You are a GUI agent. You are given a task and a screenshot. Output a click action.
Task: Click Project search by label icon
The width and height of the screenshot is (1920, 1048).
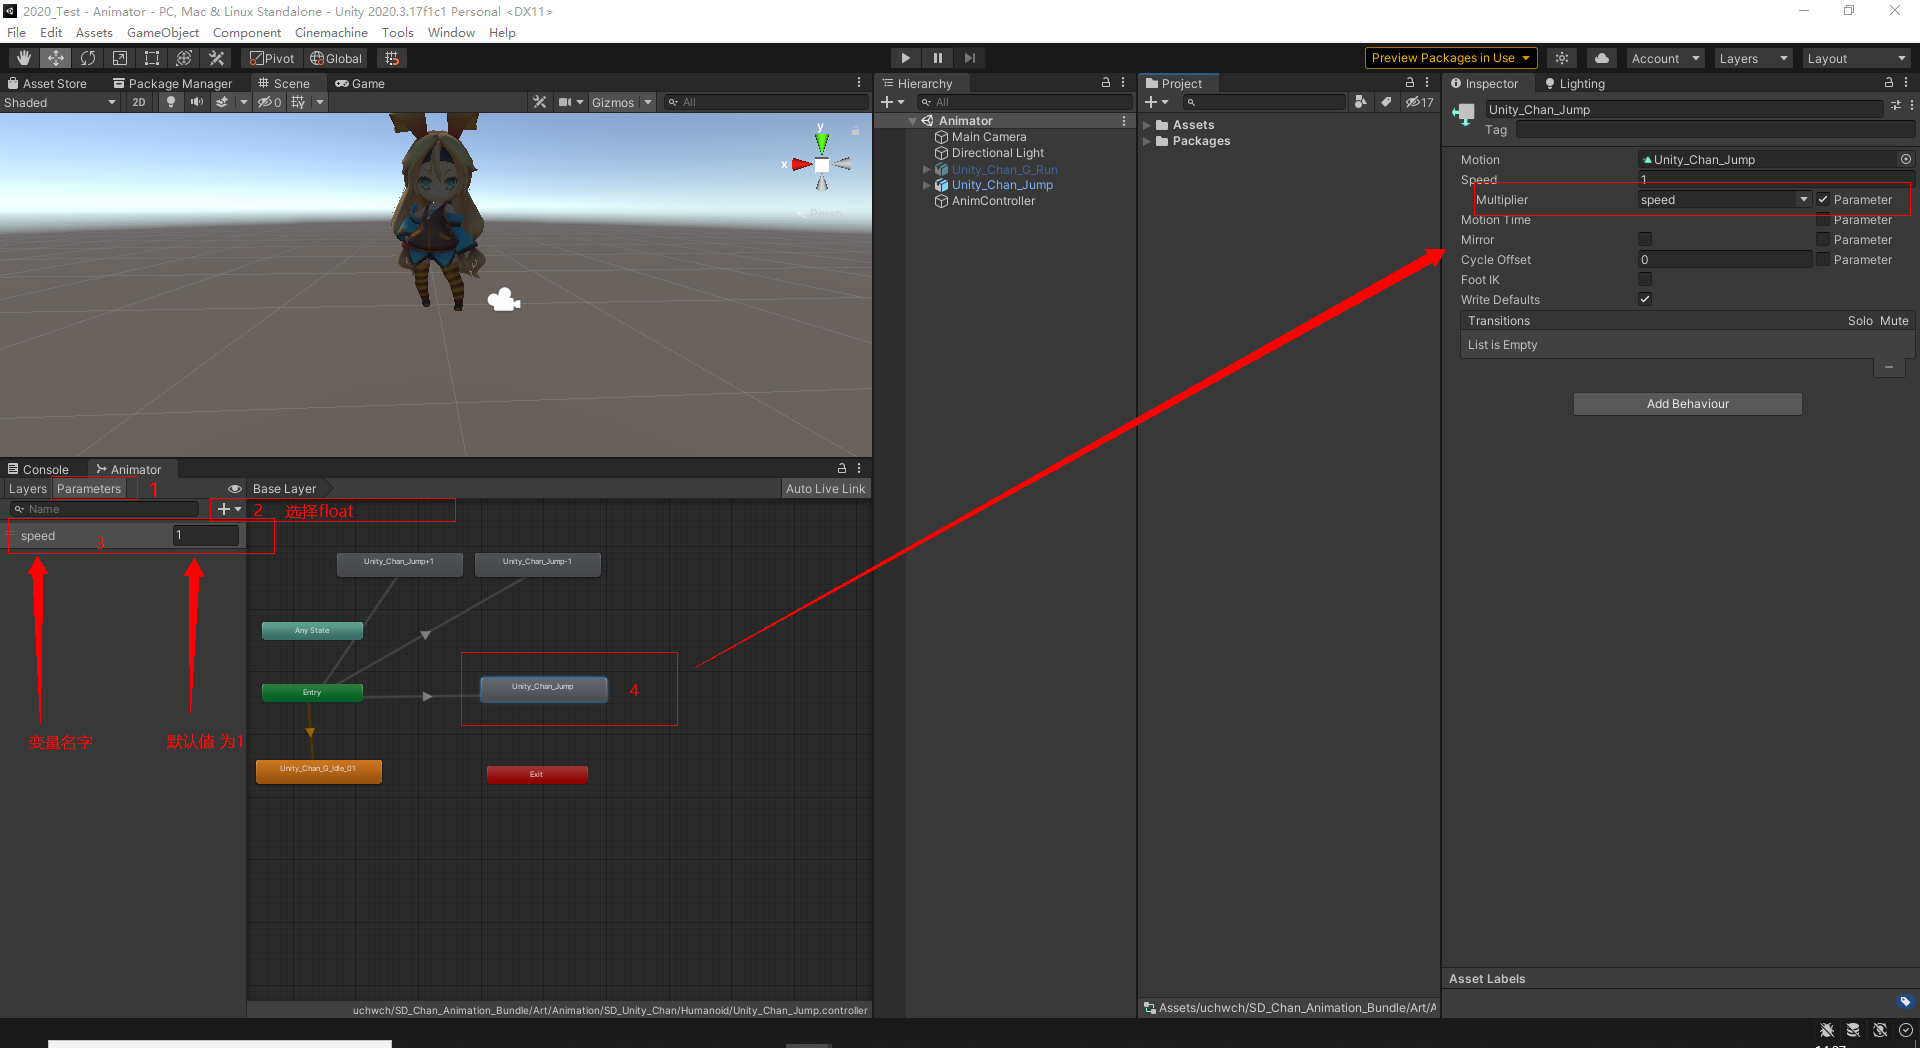pyautogui.click(x=1386, y=102)
